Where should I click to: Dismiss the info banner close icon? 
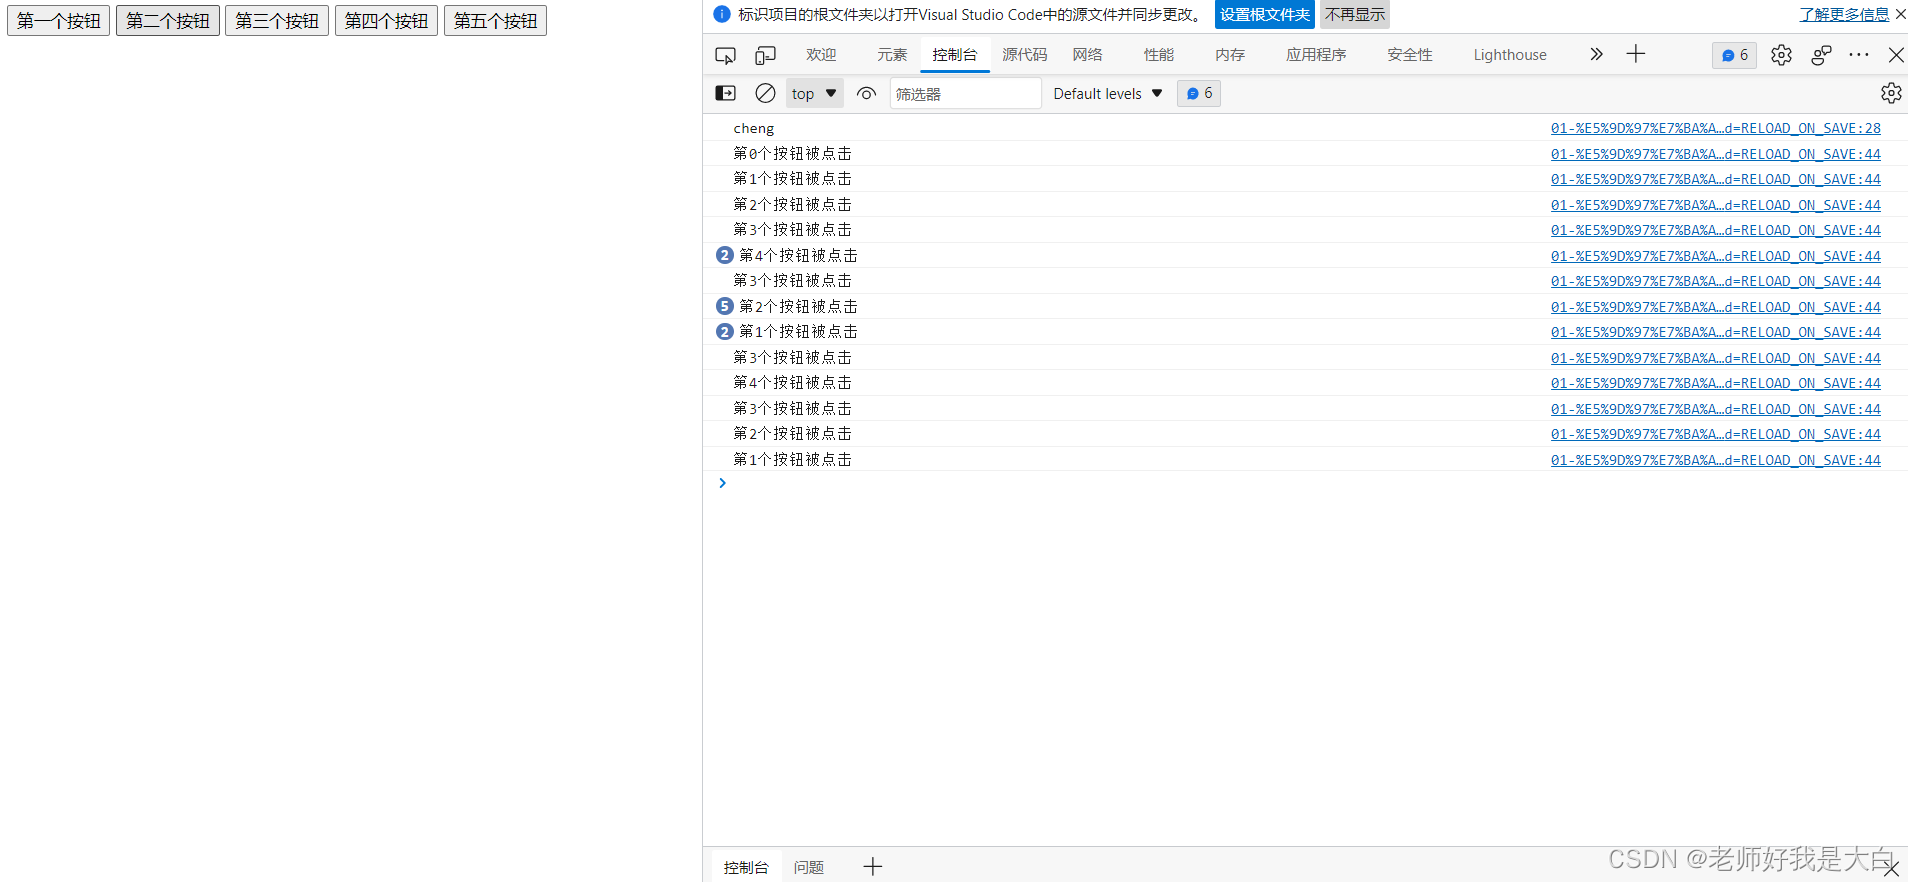click(1900, 14)
